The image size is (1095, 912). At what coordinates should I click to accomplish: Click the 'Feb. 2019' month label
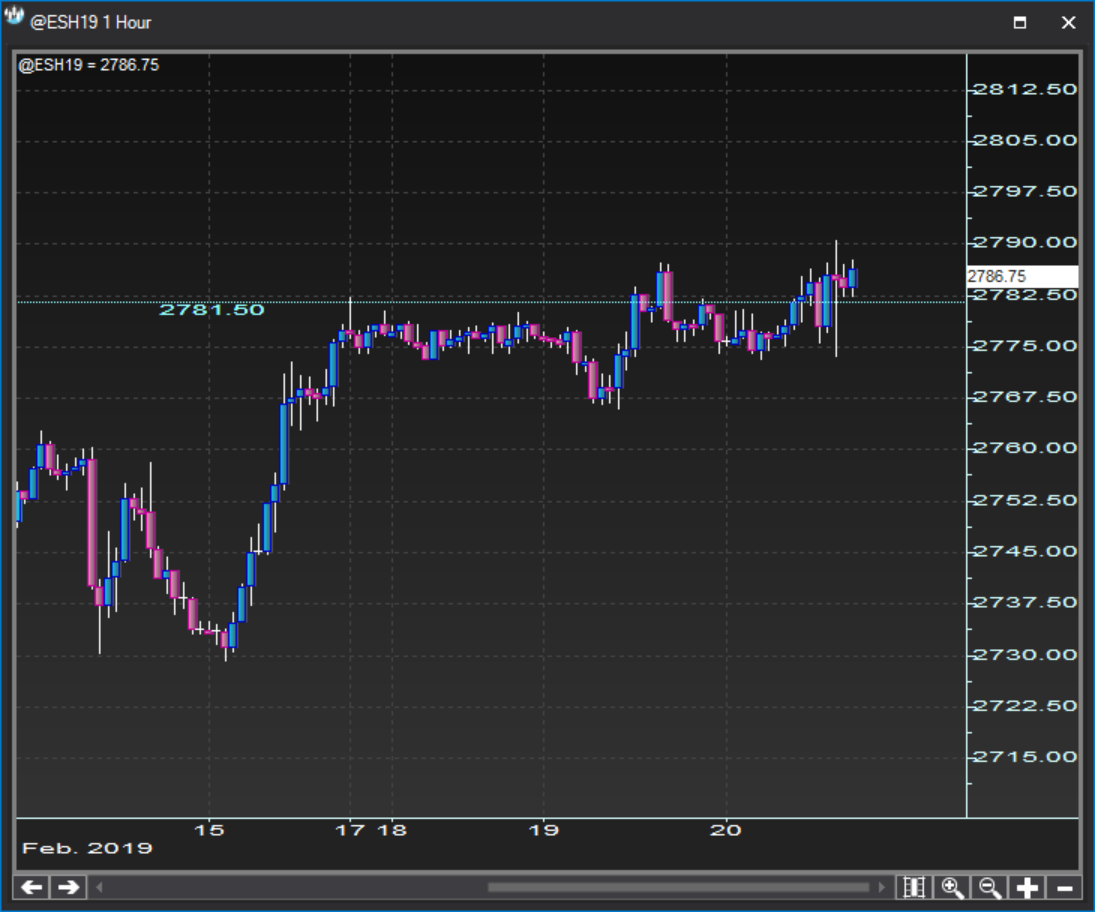click(87, 848)
